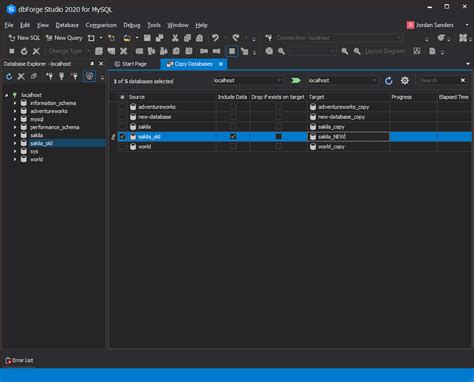Click the Cancel X icon in second toolbar
This screenshot has width=474, height=382.
tap(36, 51)
